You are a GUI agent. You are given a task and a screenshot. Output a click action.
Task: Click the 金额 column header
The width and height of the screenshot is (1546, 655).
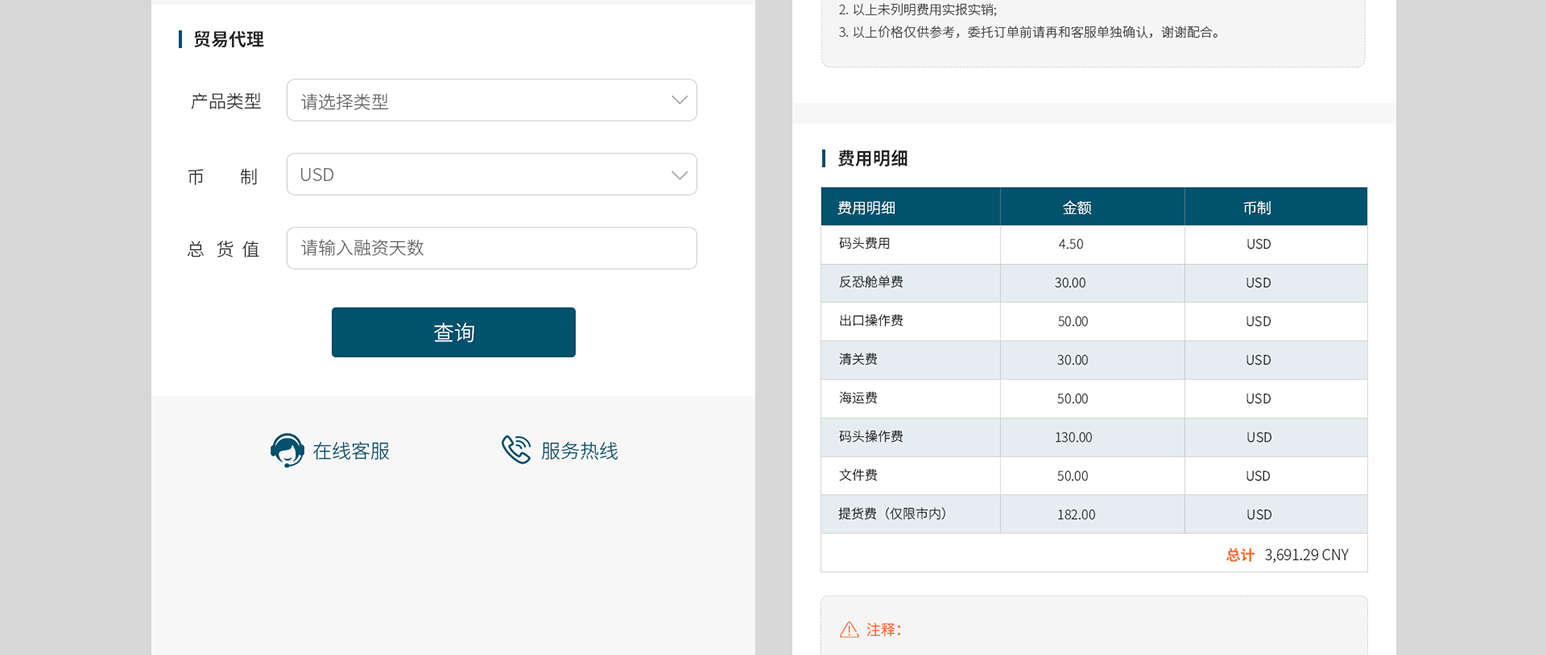point(1076,208)
